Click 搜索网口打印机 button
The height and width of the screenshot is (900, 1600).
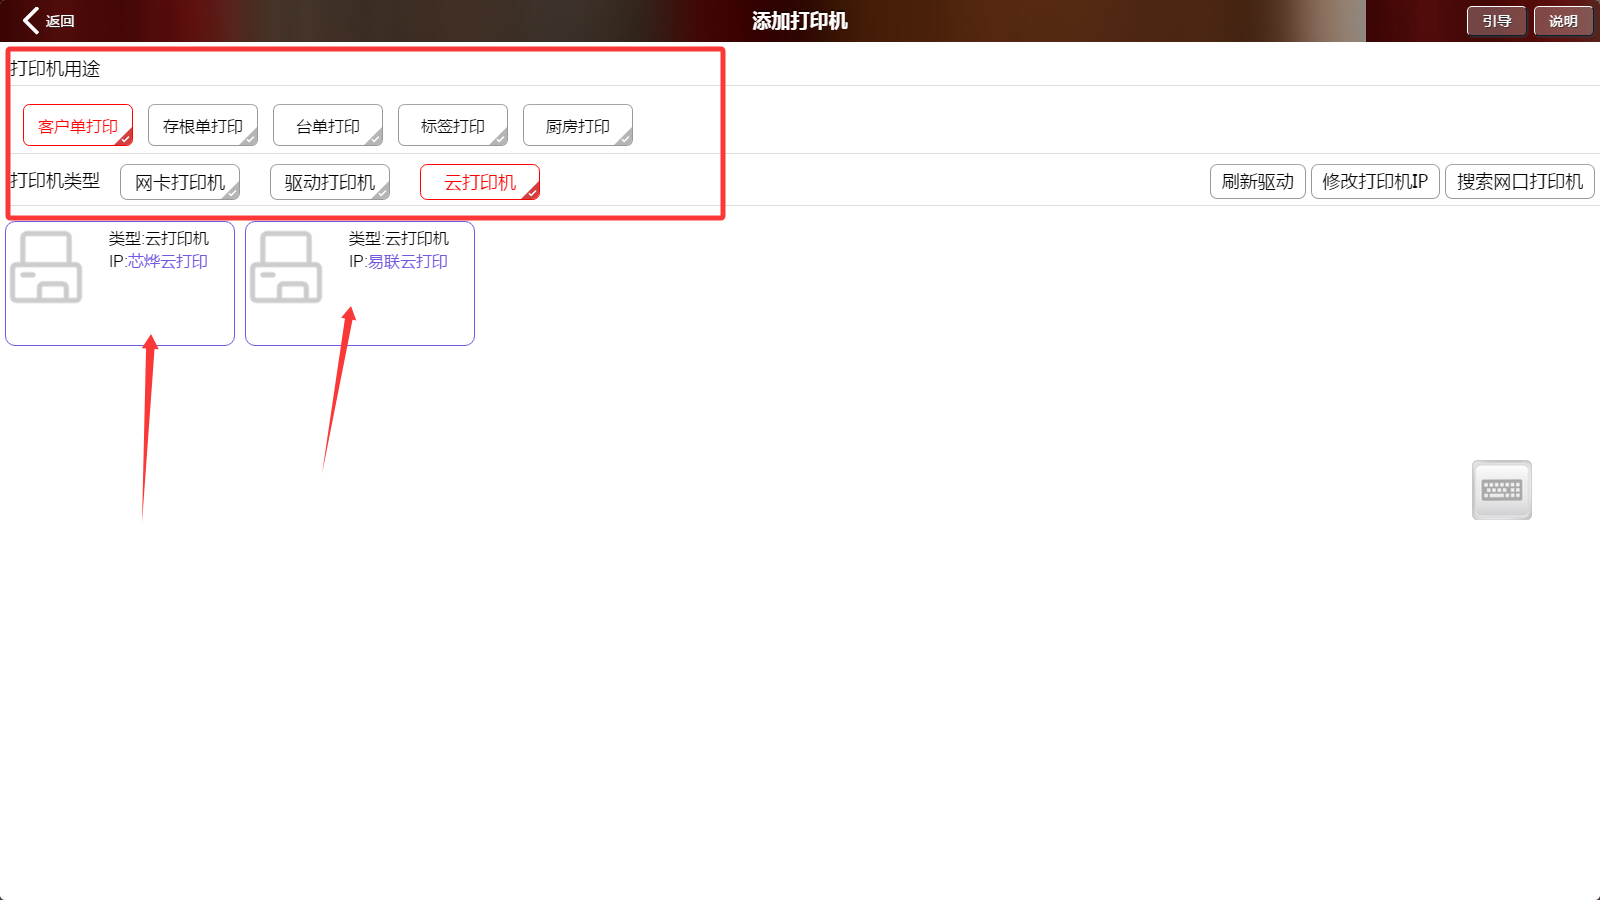click(x=1520, y=182)
